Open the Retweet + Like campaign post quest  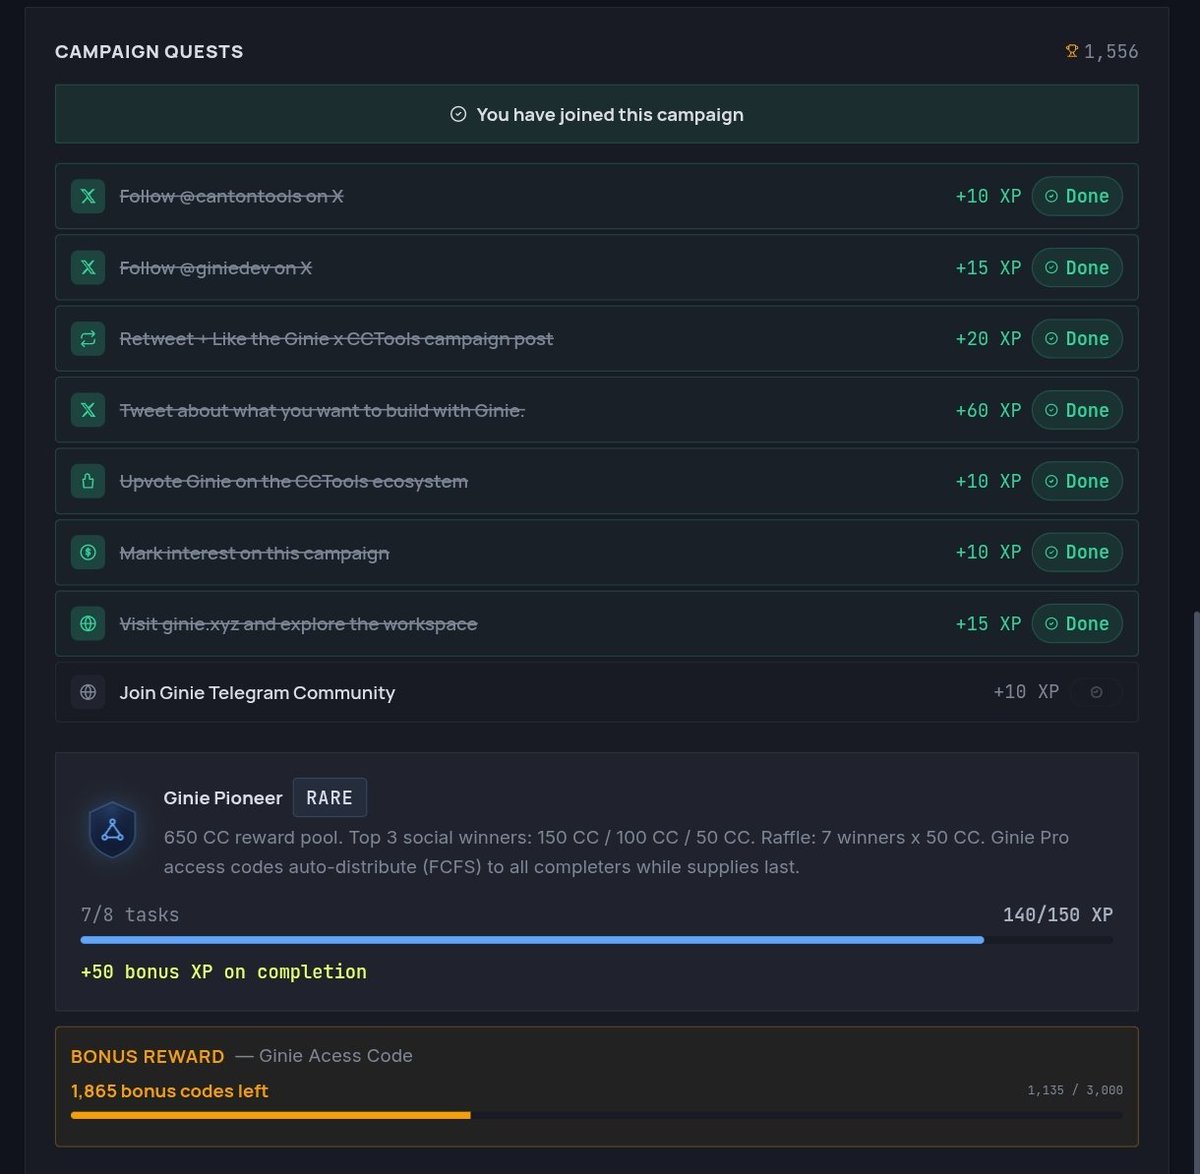[596, 339]
